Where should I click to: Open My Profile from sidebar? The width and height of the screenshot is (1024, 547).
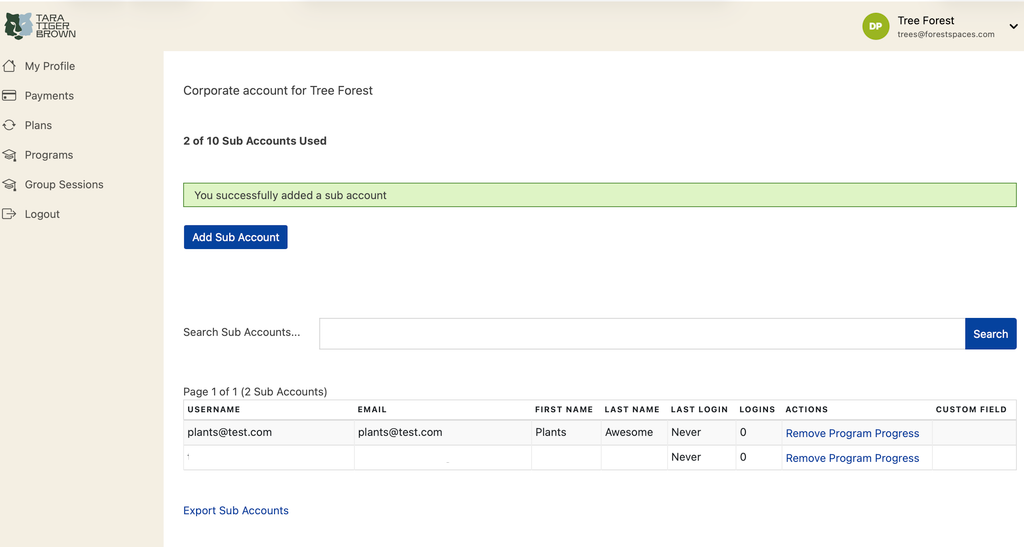50,66
